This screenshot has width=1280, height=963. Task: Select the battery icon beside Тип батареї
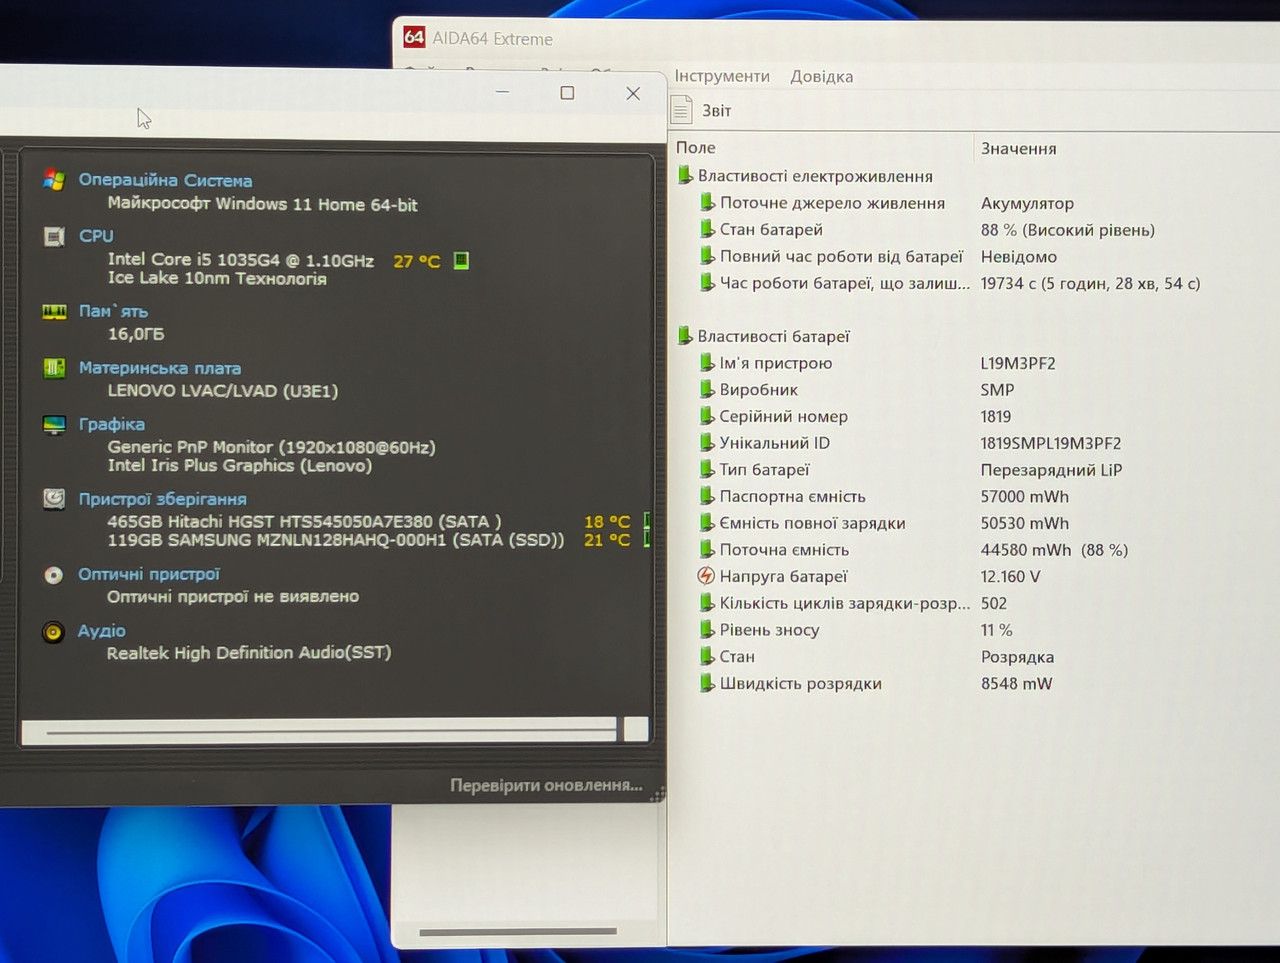707,469
